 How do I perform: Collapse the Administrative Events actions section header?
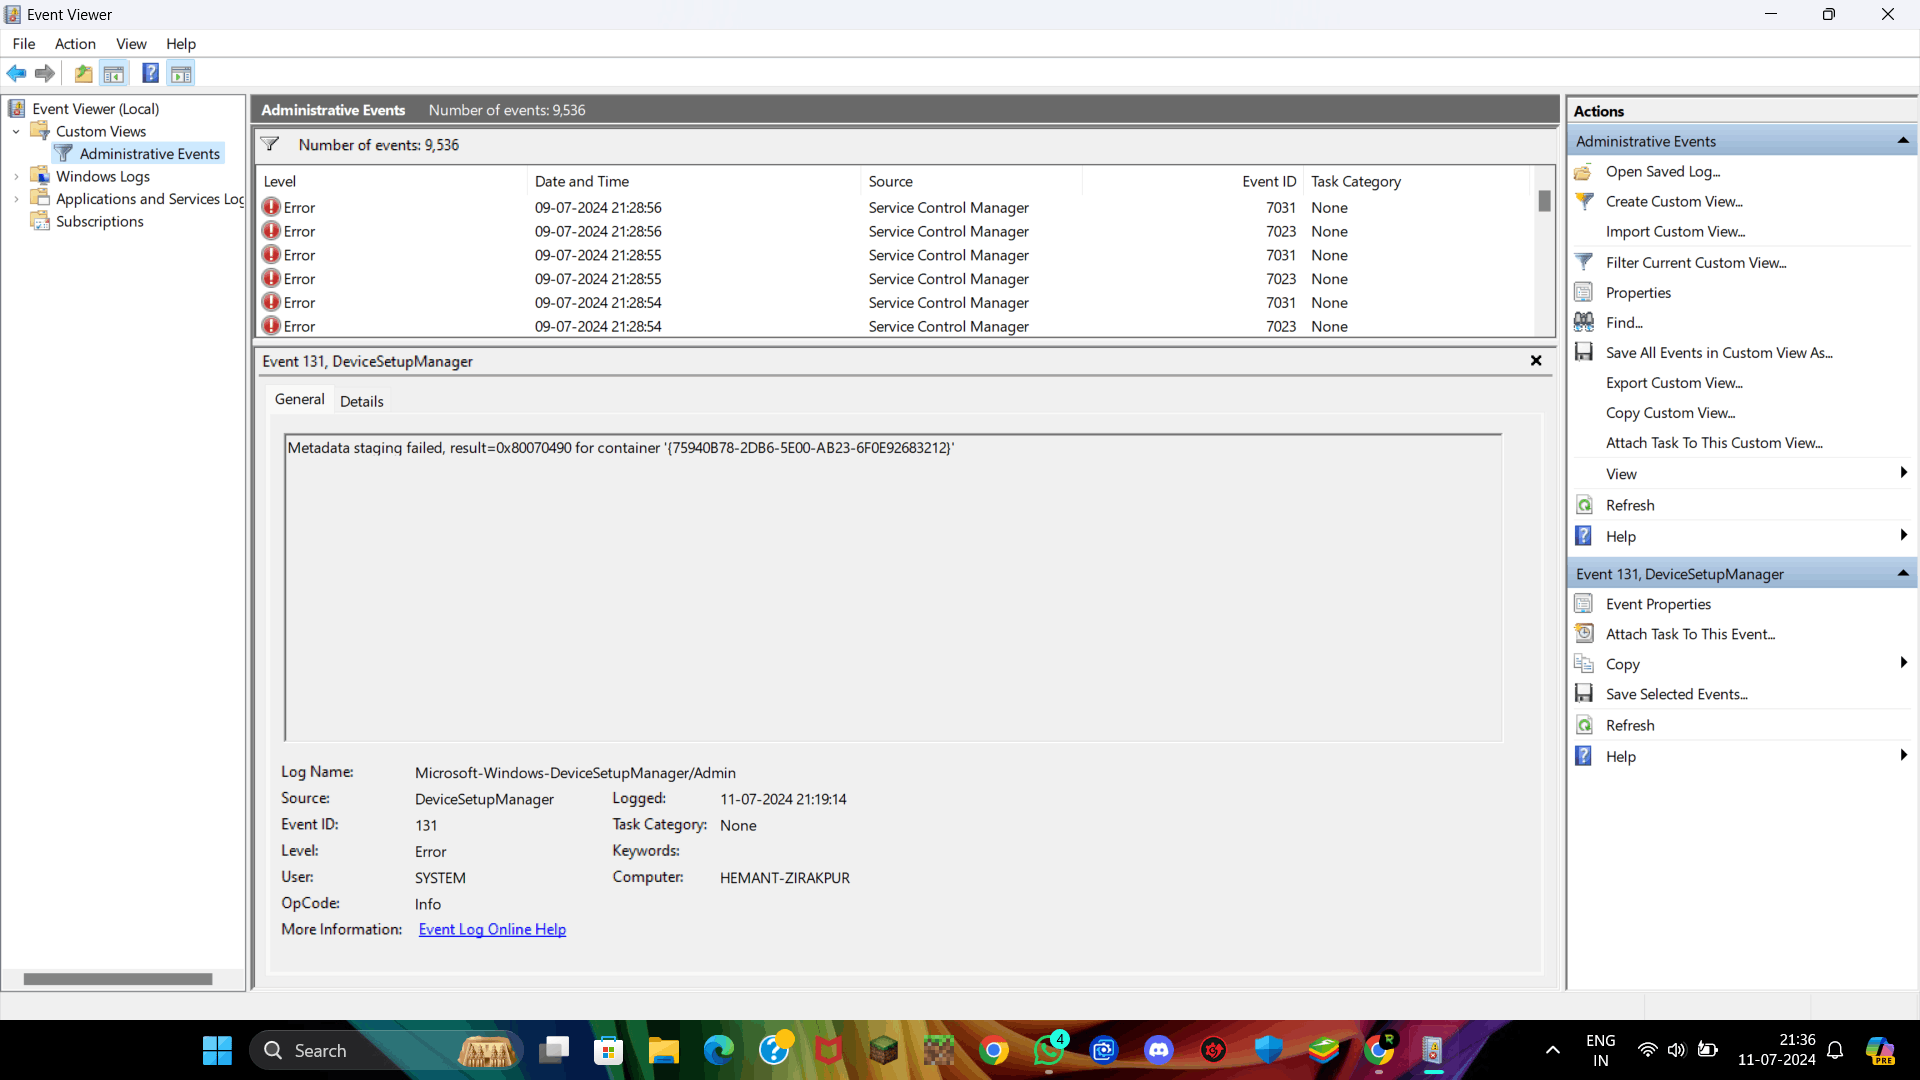1903,140
